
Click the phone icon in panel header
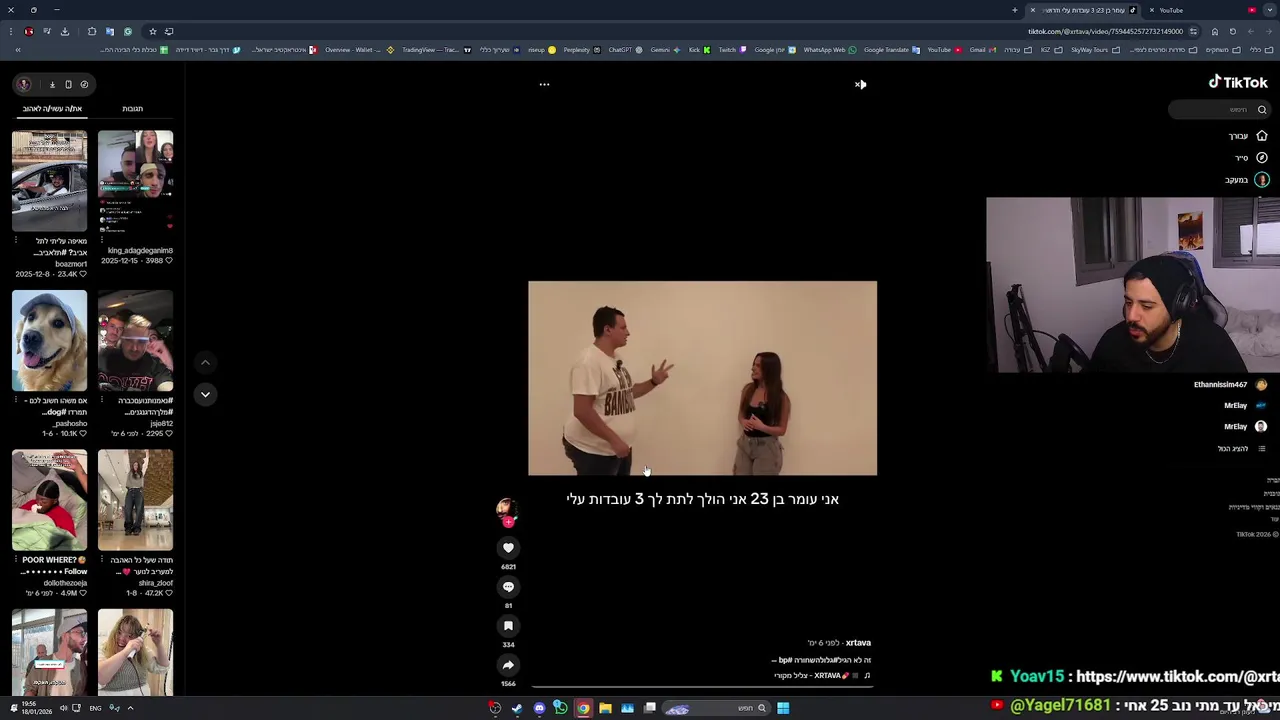tap(68, 84)
